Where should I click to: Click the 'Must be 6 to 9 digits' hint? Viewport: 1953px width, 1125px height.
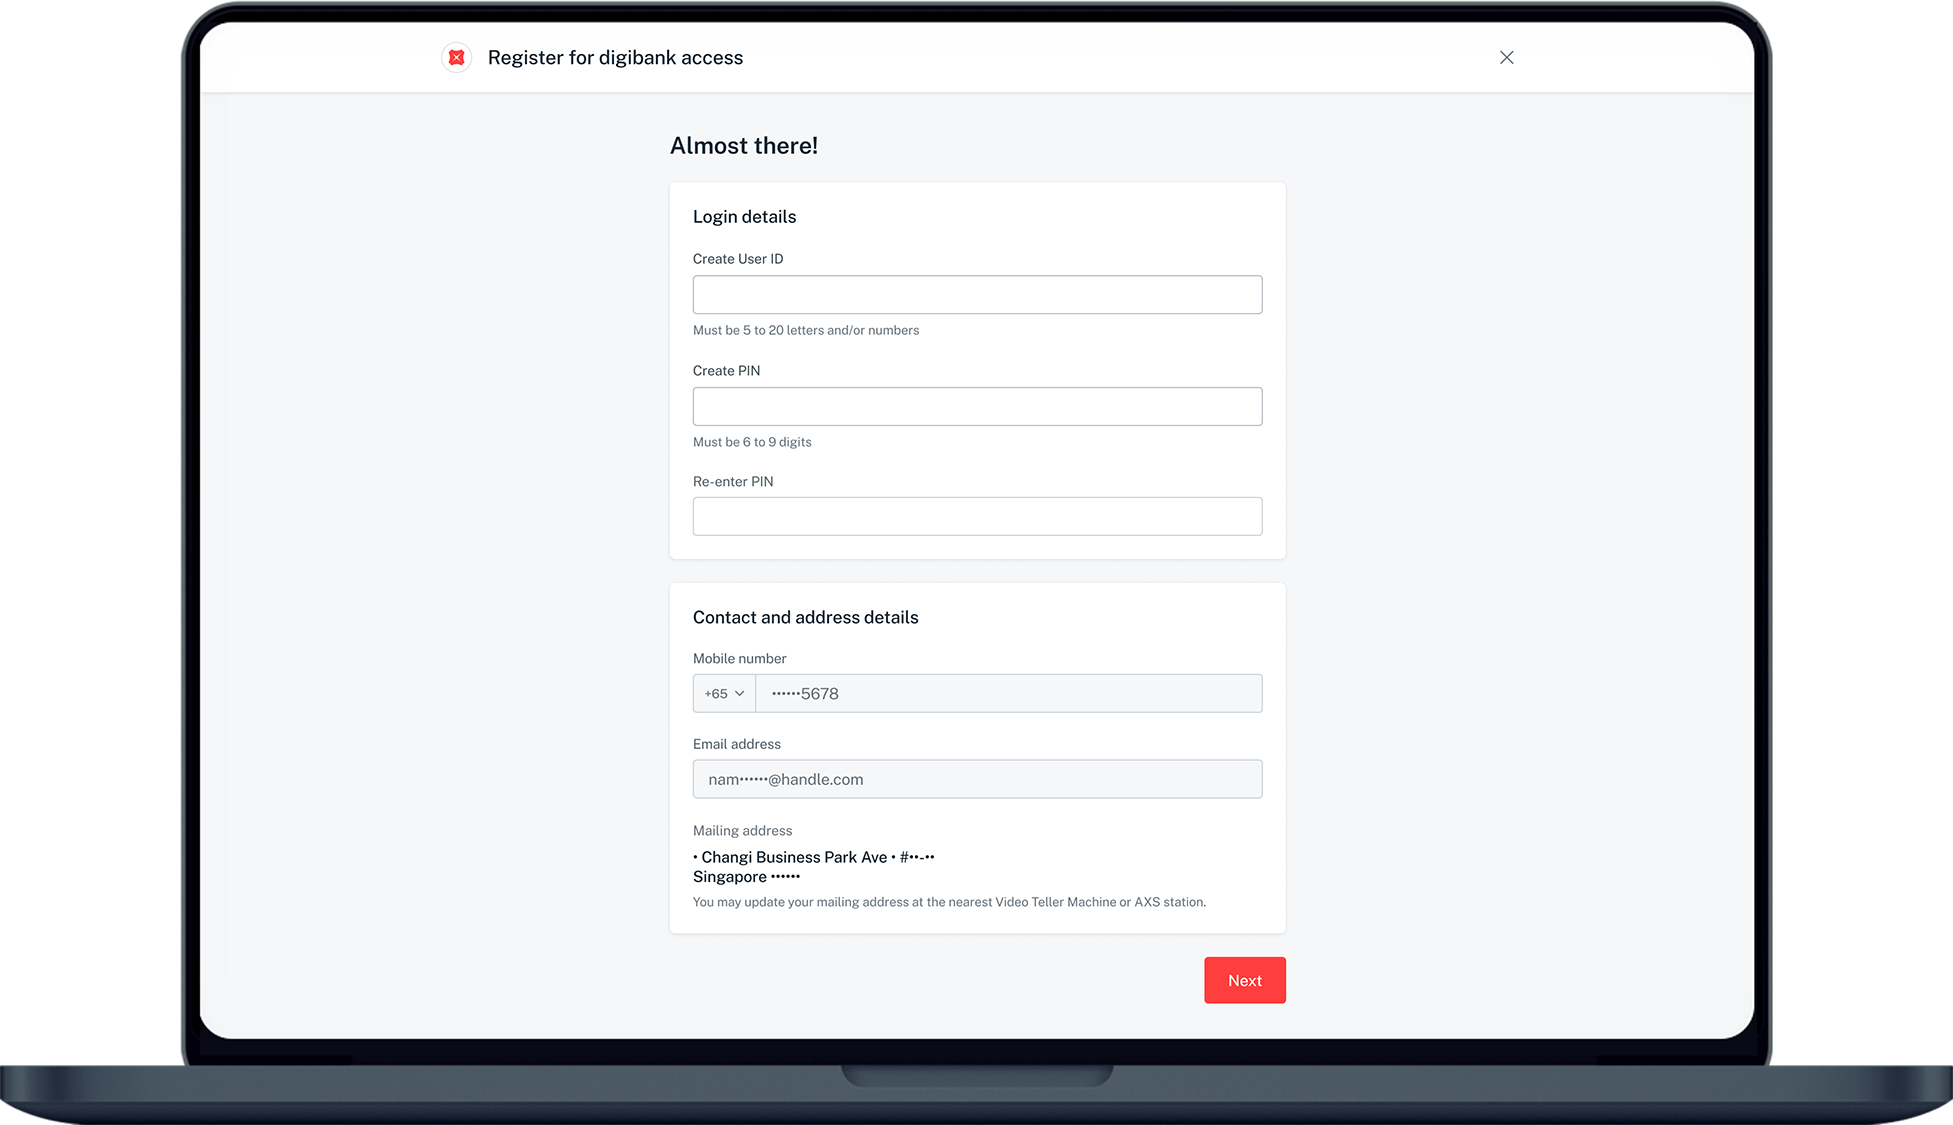(x=752, y=442)
